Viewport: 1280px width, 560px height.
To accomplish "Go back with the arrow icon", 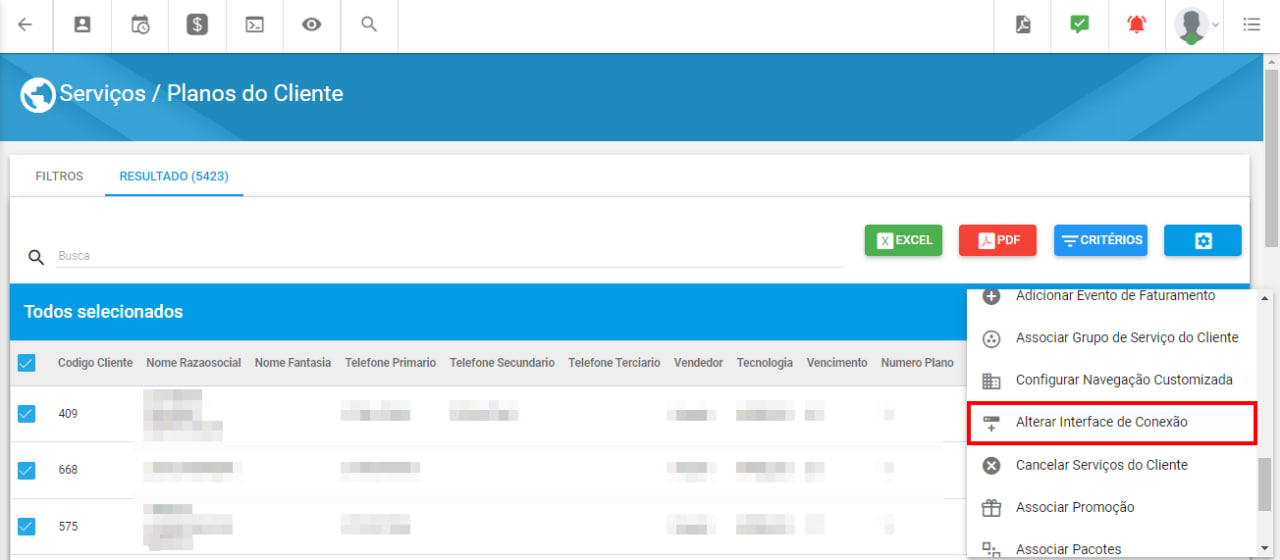I will pos(25,25).
